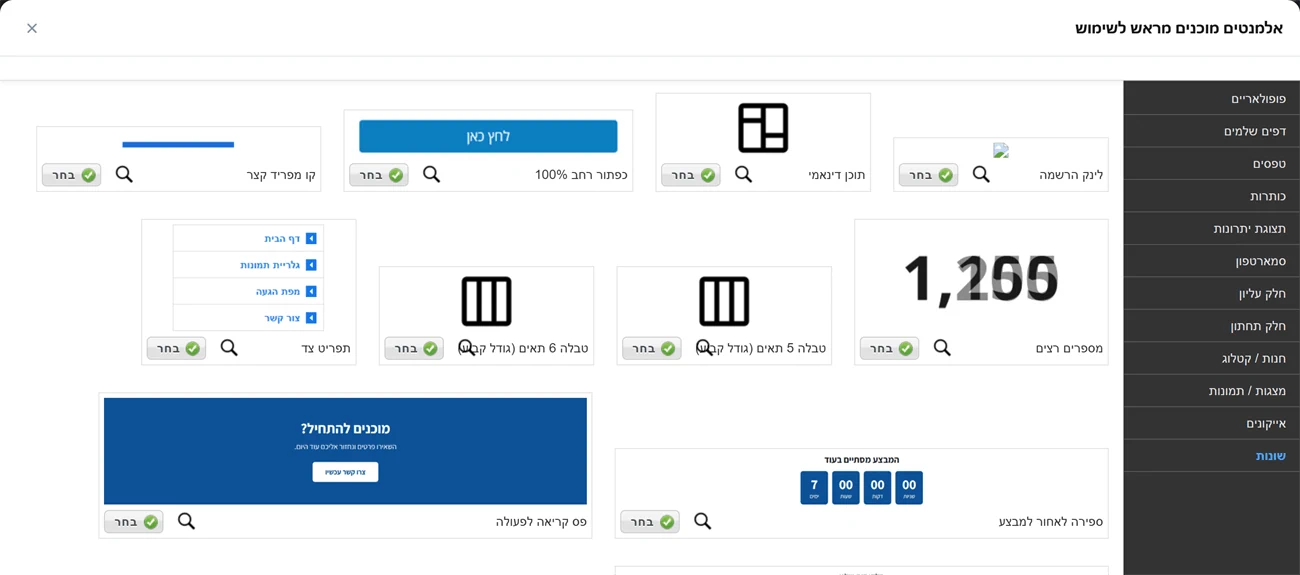Click the broken image in לינק הרשמה card
Viewport: 1300px width, 575px height.
pyautogui.click(x=1001, y=150)
